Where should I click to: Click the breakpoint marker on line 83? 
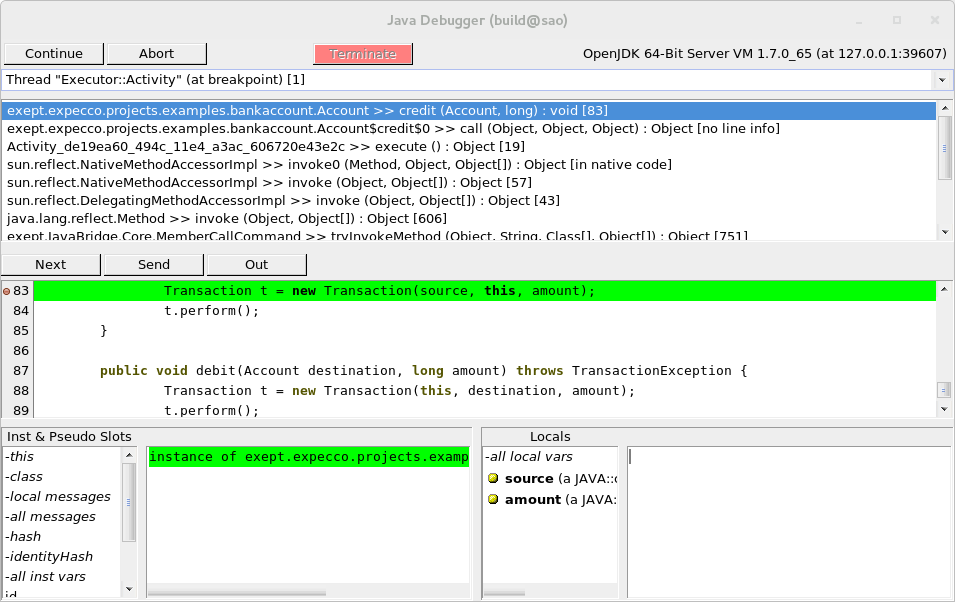[7, 291]
